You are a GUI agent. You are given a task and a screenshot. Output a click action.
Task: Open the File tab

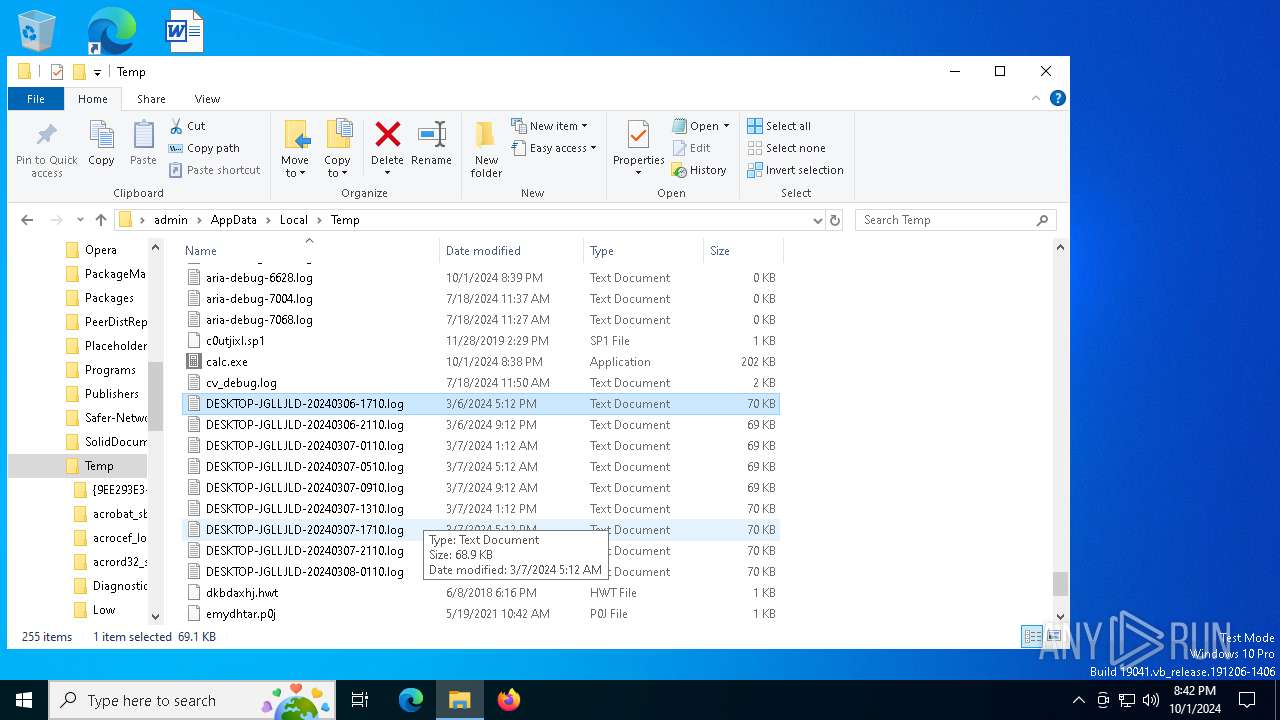coord(35,99)
